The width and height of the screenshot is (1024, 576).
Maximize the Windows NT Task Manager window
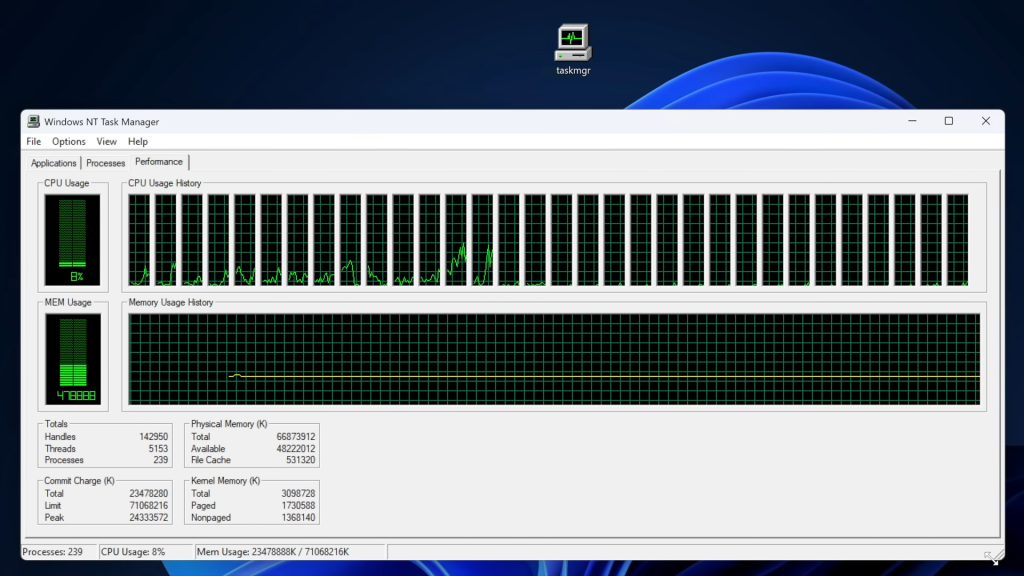point(948,121)
